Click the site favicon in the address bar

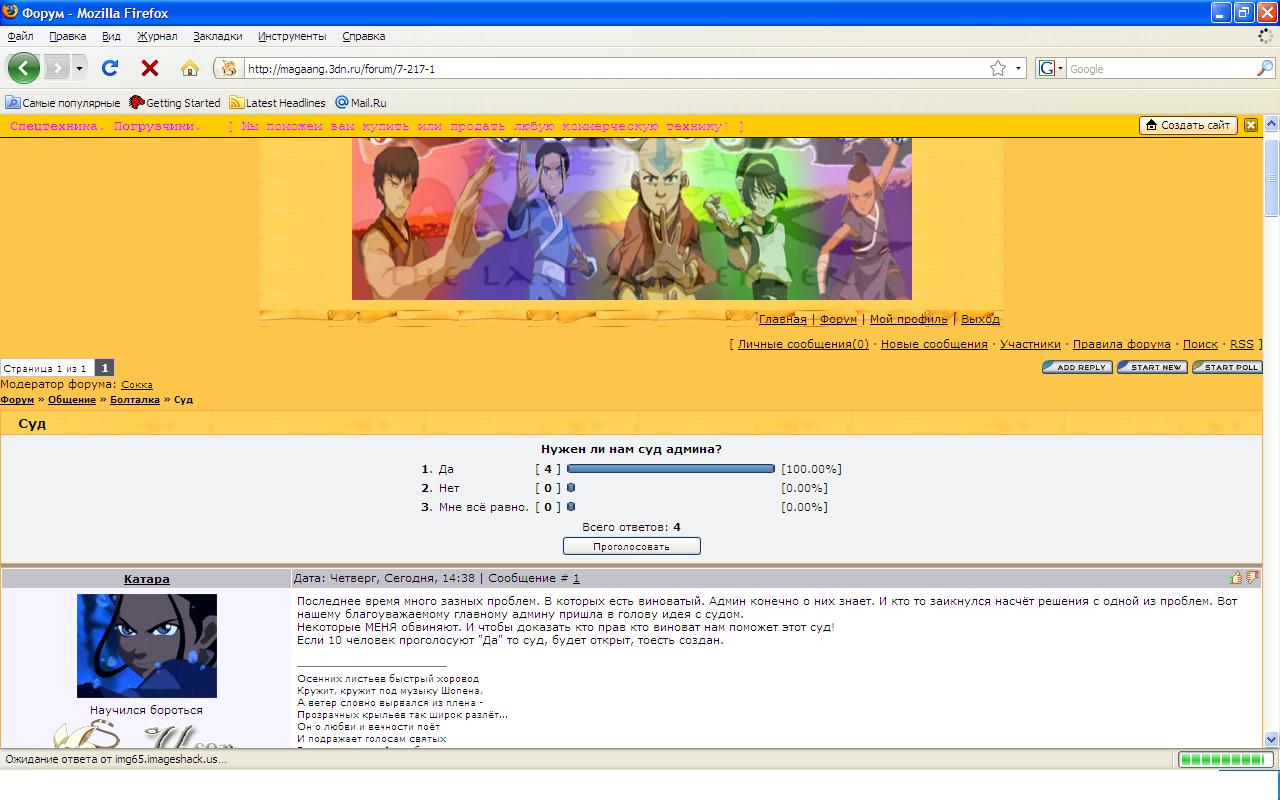pyautogui.click(x=229, y=68)
